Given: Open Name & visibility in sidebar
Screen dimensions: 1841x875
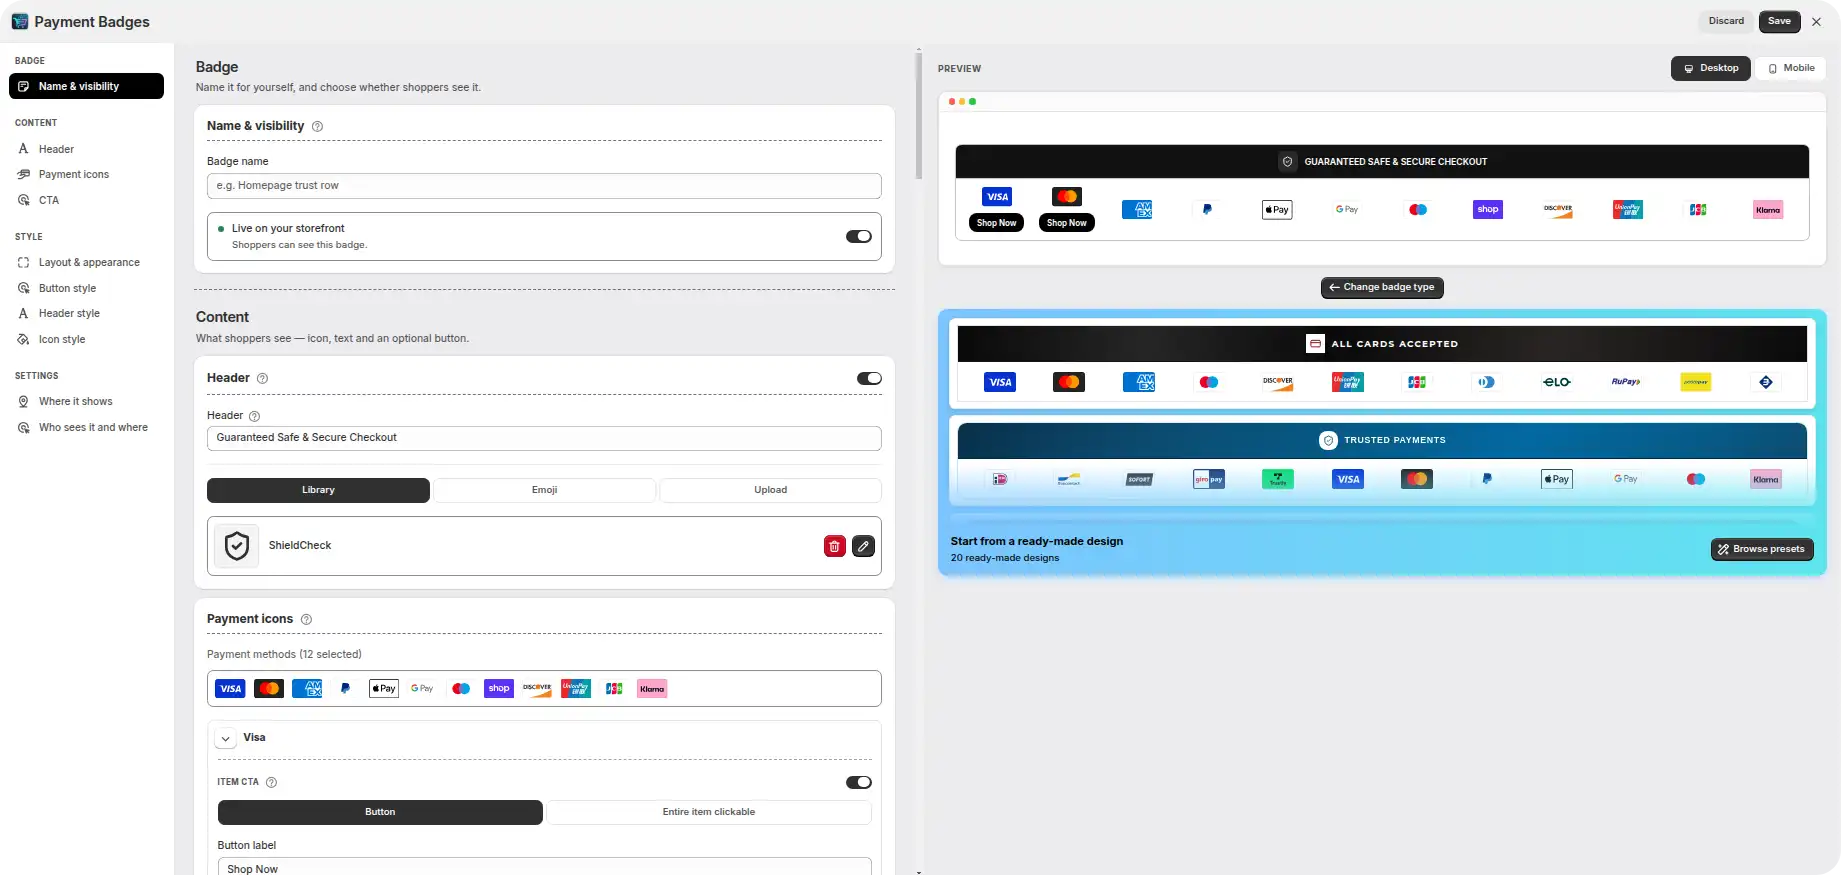Looking at the screenshot, I should pos(86,87).
